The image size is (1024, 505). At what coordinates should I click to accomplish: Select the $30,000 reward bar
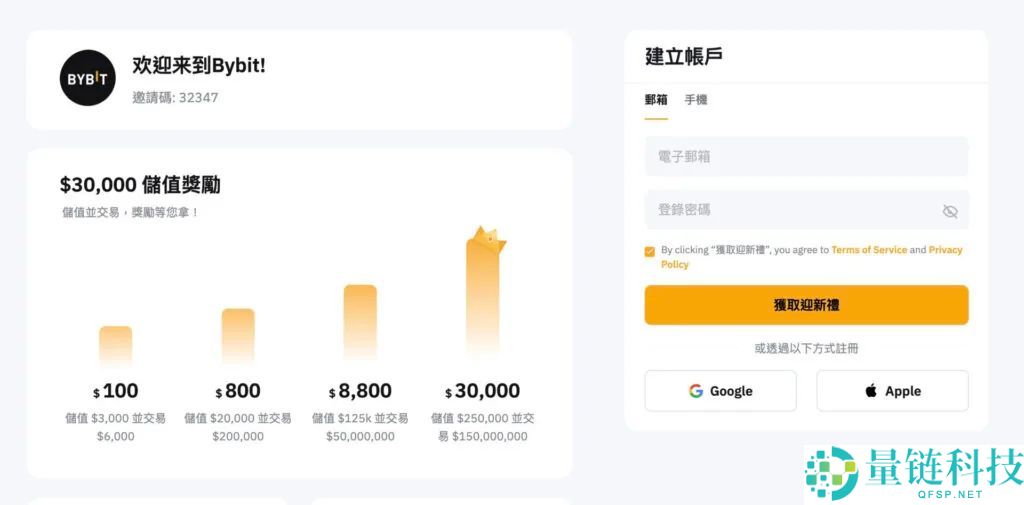pos(483,298)
